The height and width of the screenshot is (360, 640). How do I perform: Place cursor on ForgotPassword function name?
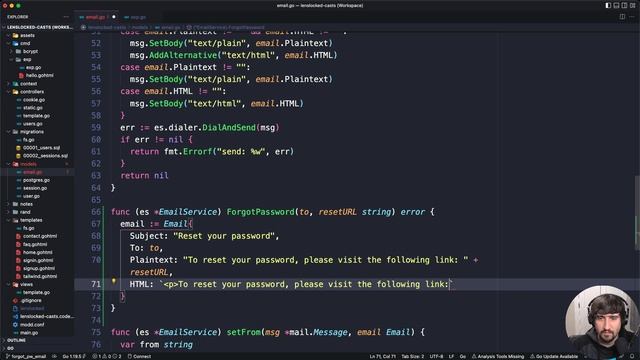pos(260,212)
